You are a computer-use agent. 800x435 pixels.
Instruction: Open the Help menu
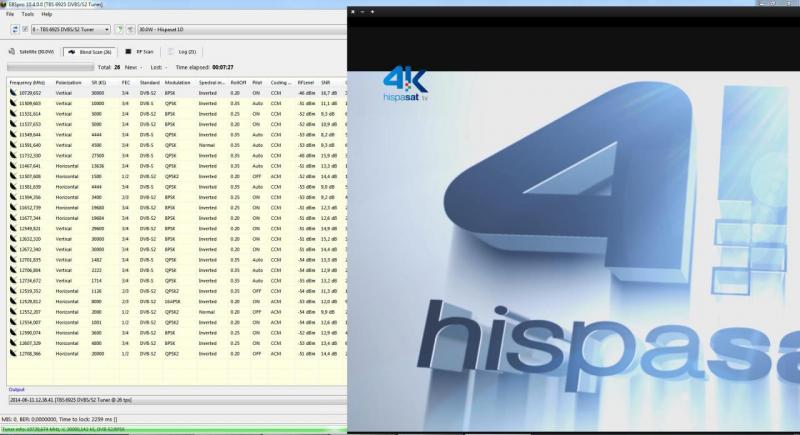coord(46,14)
